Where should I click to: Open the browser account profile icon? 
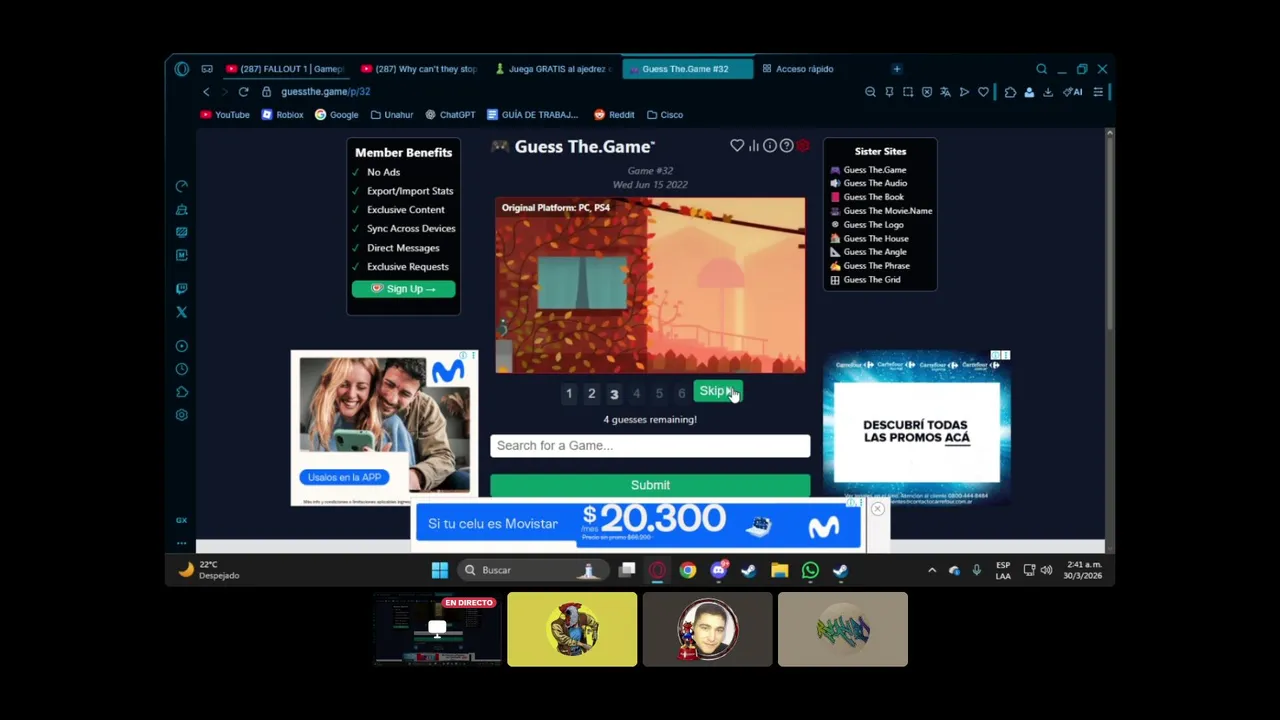pos(1029,92)
